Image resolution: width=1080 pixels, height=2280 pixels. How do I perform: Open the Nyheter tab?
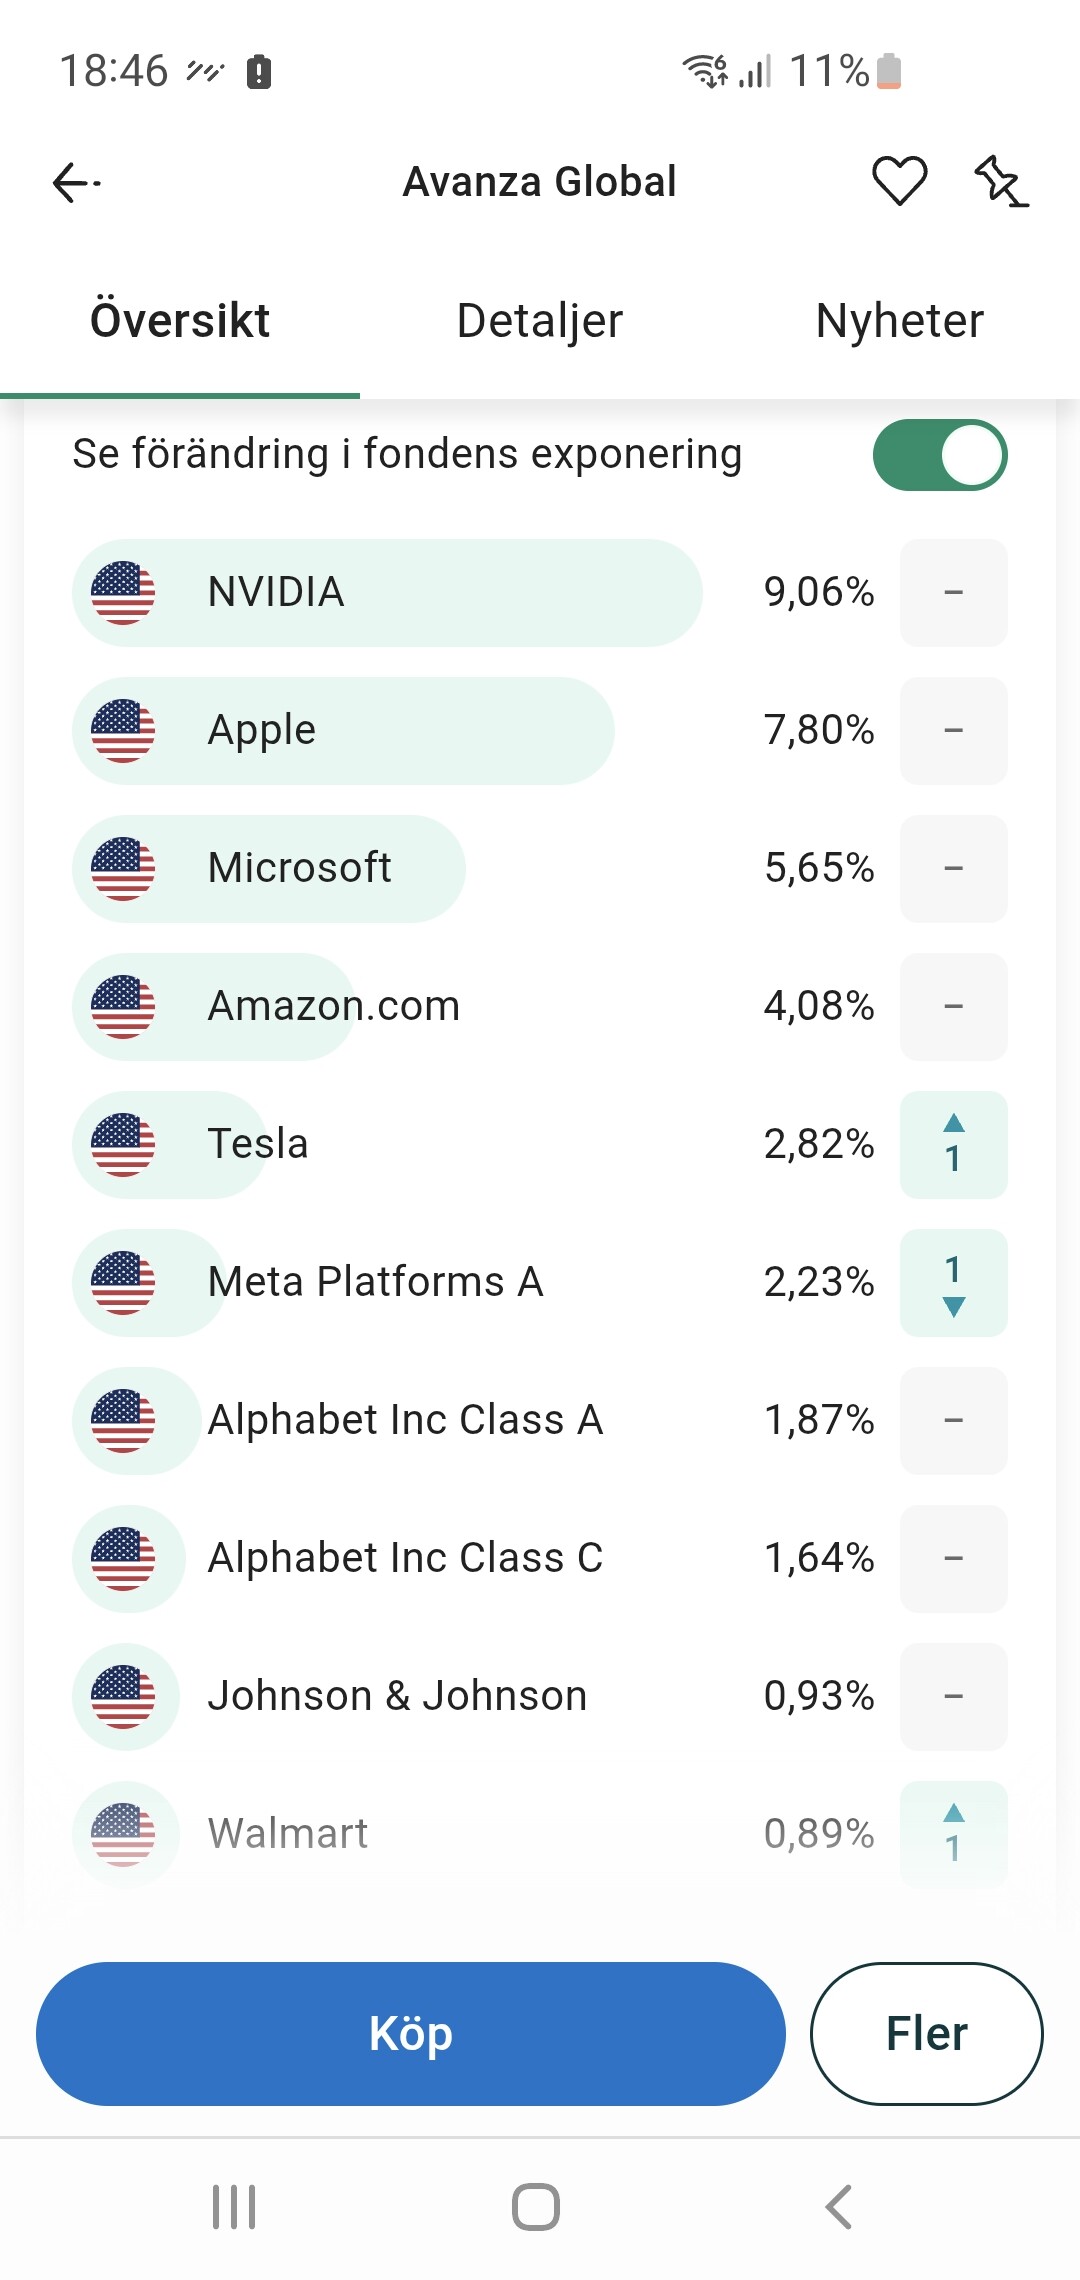tap(899, 321)
